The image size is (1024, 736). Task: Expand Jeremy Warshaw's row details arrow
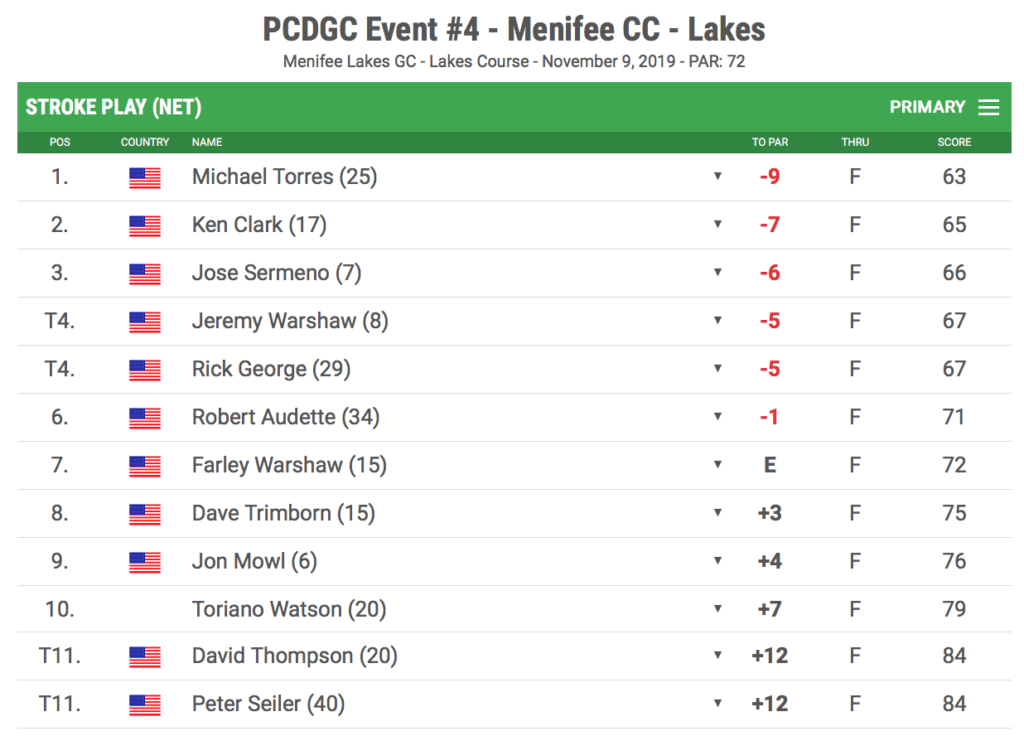pos(718,320)
